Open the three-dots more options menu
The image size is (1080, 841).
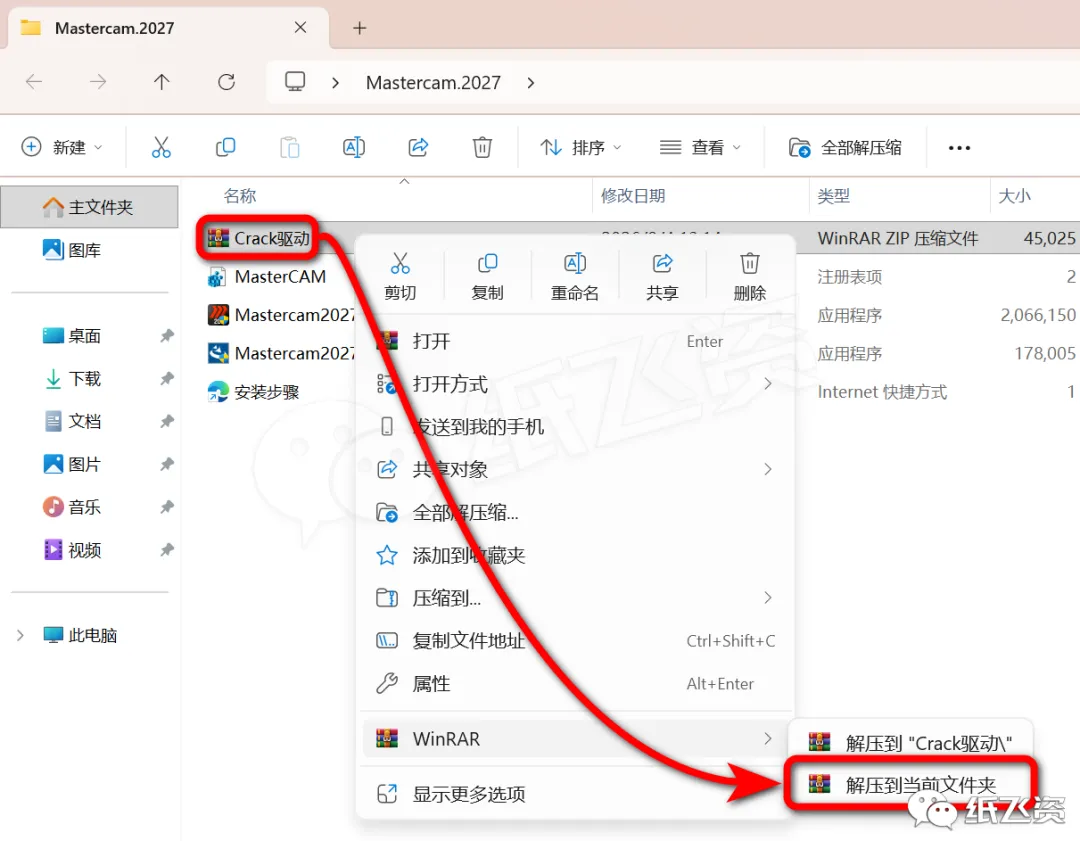click(x=959, y=147)
